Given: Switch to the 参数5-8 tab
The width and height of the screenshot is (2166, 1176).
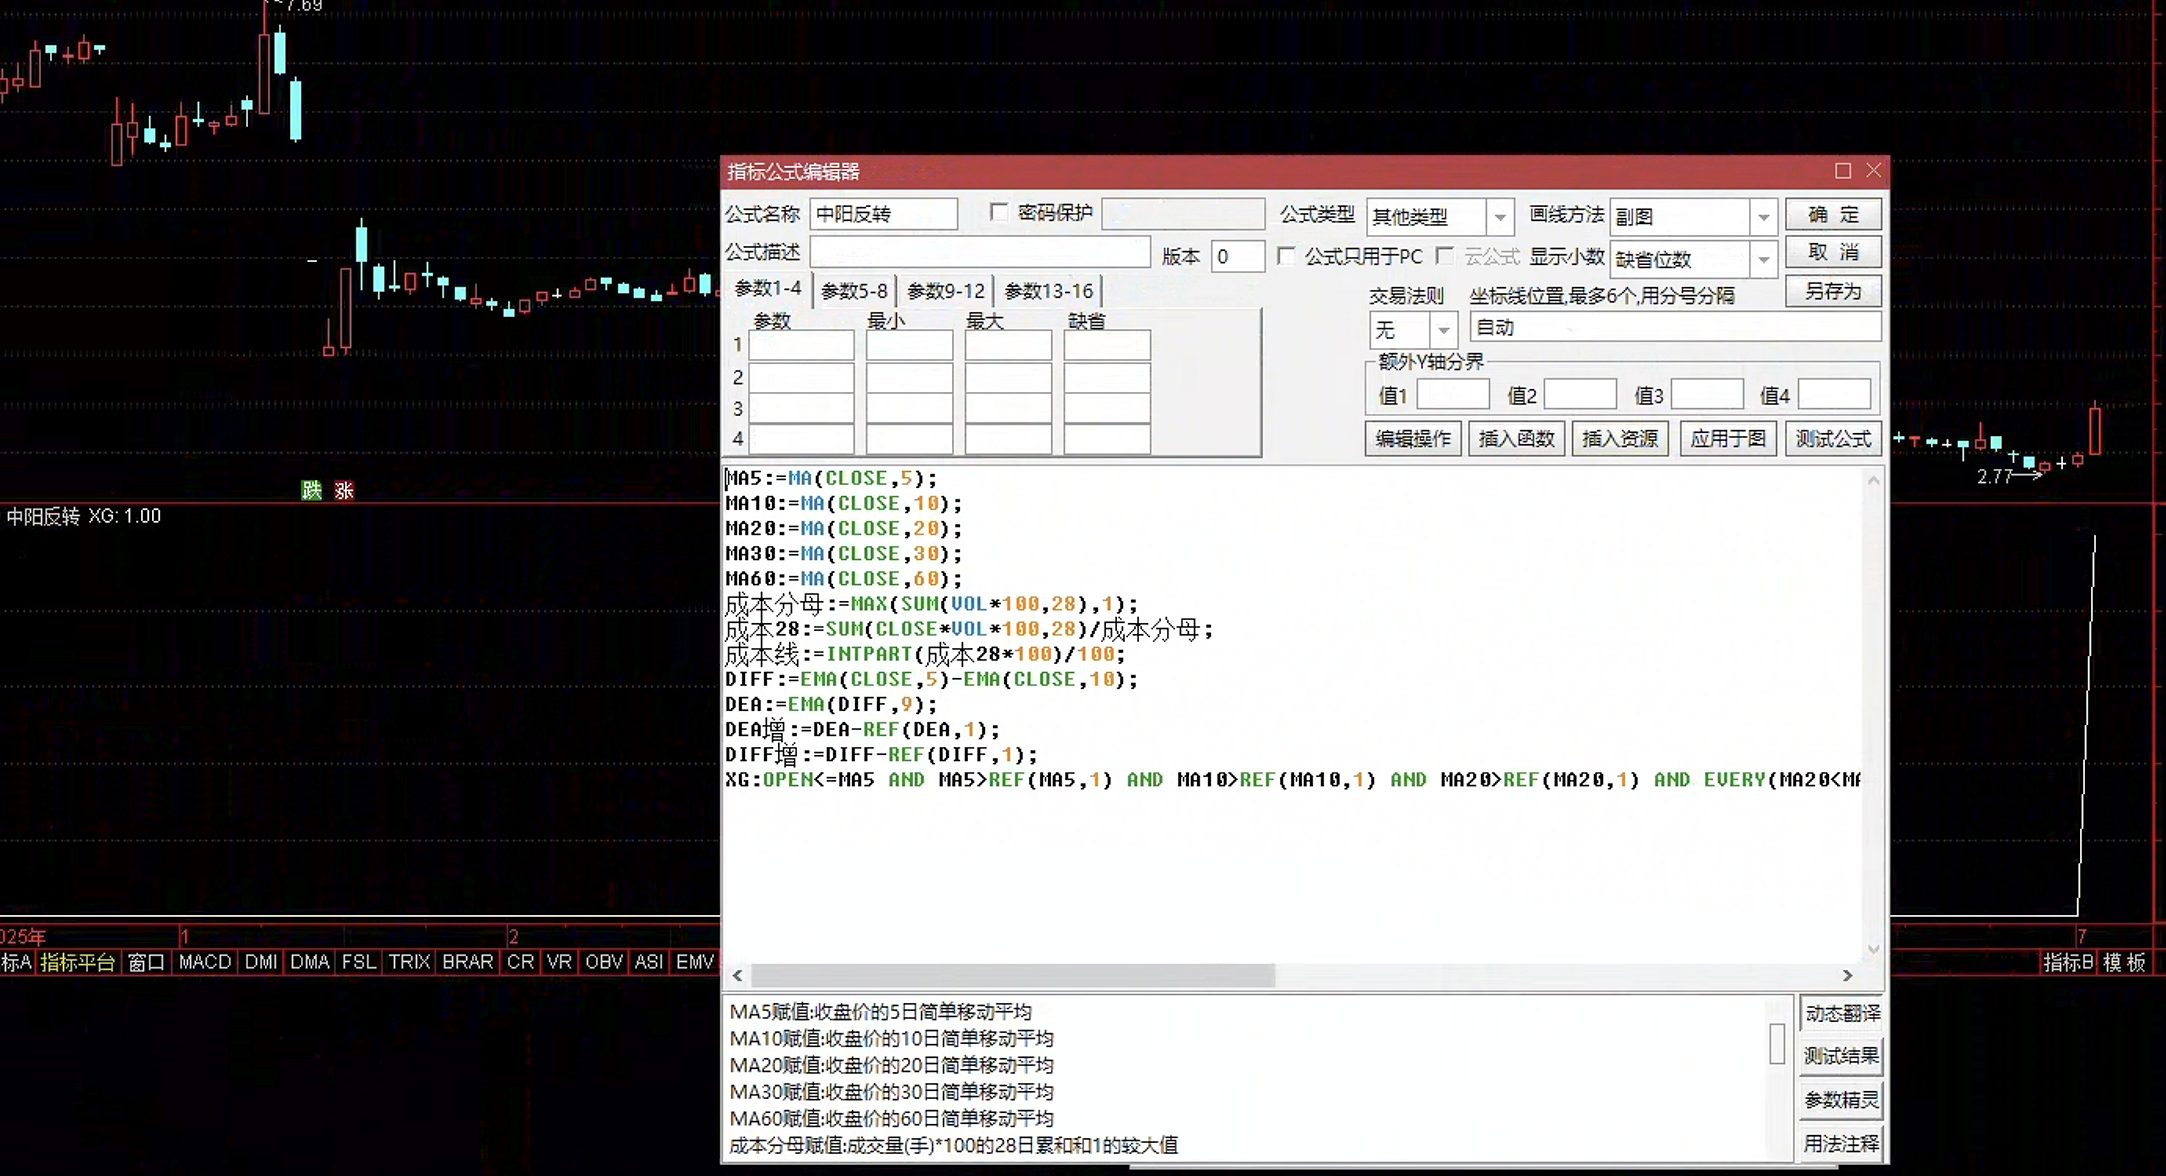Looking at the screenshot, I should [x=854, y=291].
